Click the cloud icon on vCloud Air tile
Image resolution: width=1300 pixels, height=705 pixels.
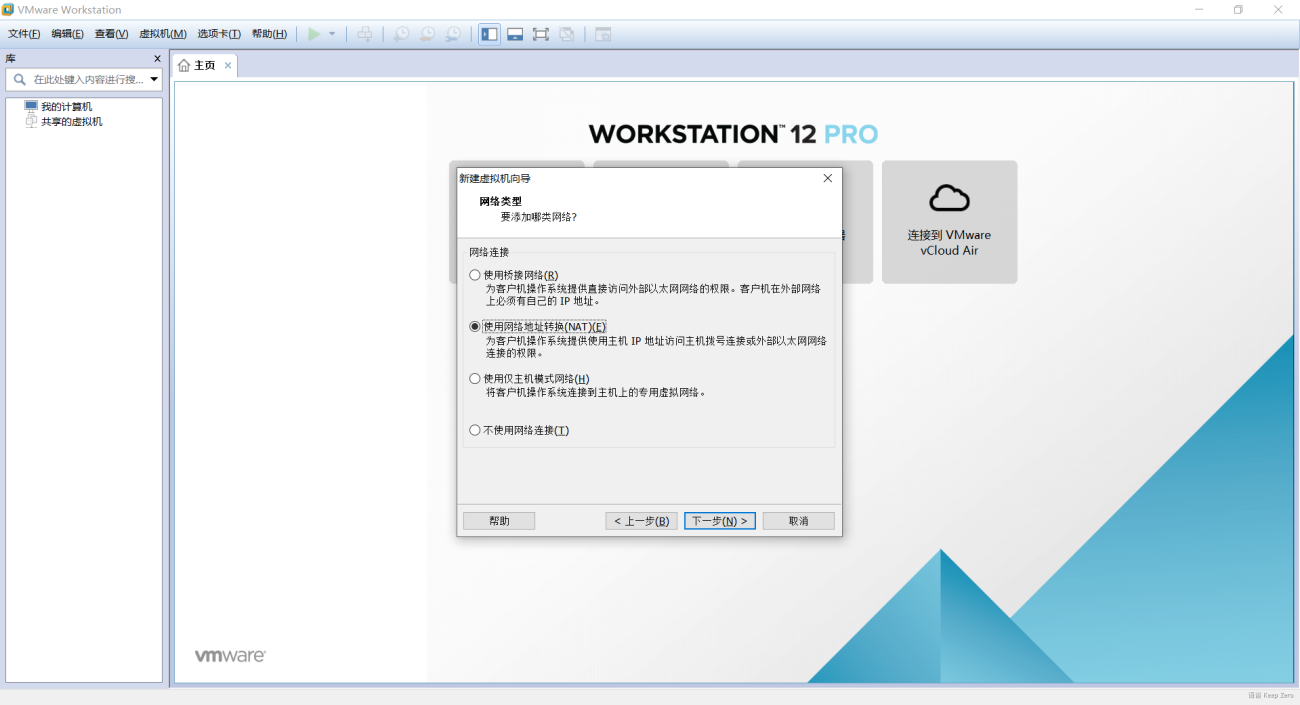point(949,198)
